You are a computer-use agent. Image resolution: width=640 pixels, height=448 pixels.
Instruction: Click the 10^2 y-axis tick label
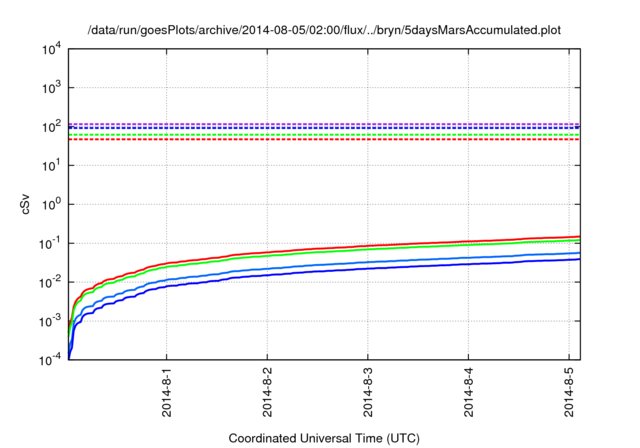click(x=51, y=126)
